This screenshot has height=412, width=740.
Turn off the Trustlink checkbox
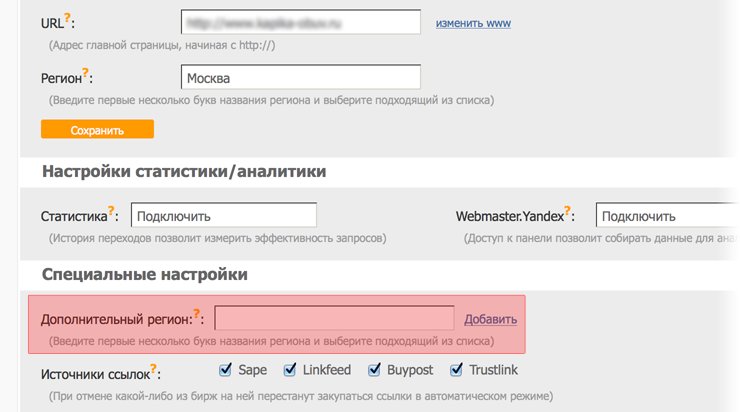click(457, 370)
